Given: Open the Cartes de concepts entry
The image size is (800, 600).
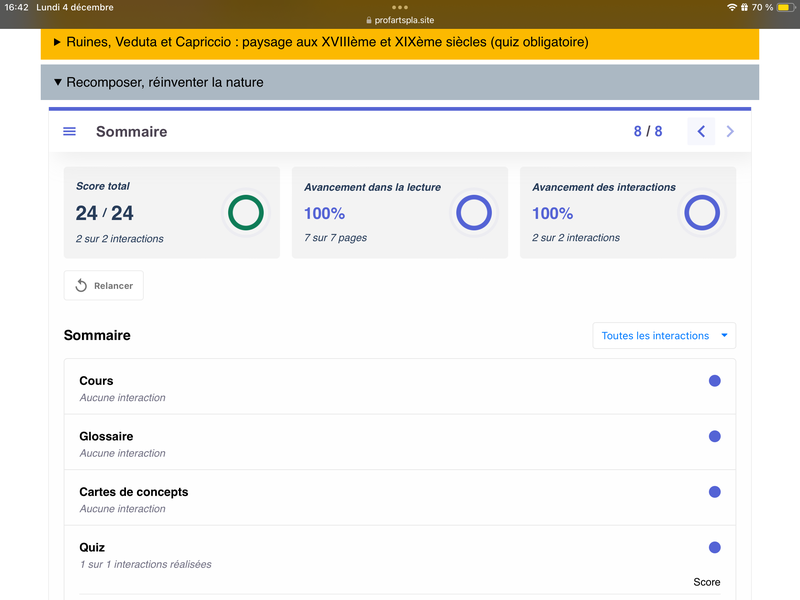Looking at the screenshot, I should coord(133,492).
